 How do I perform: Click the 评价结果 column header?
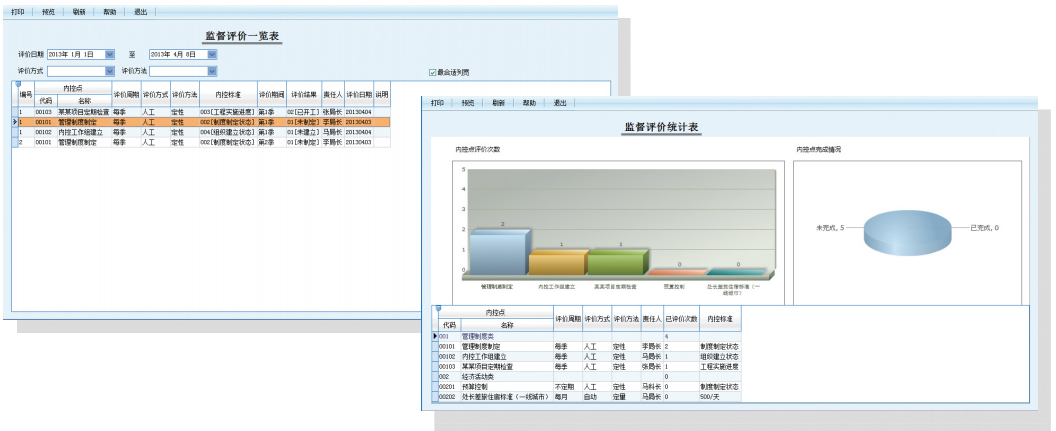[304, 94]
